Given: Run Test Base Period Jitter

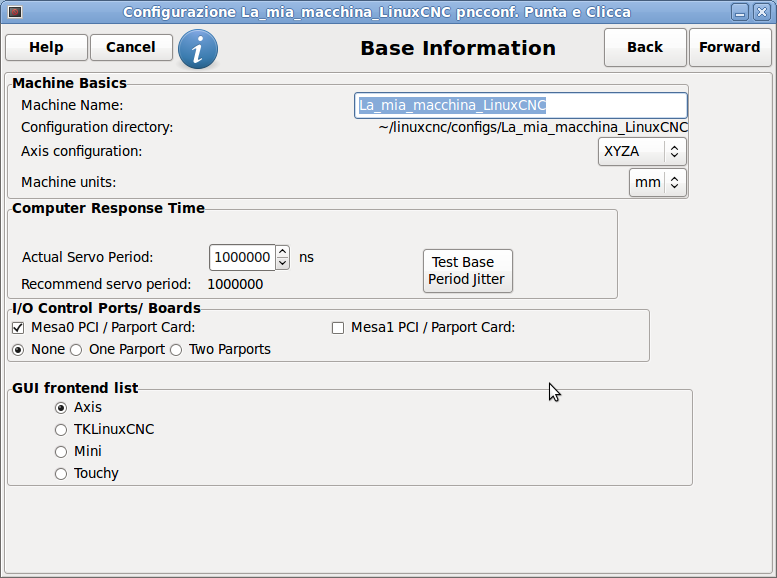Looking at the screenshot, I should pyautogui.click(x=467, y=271).
